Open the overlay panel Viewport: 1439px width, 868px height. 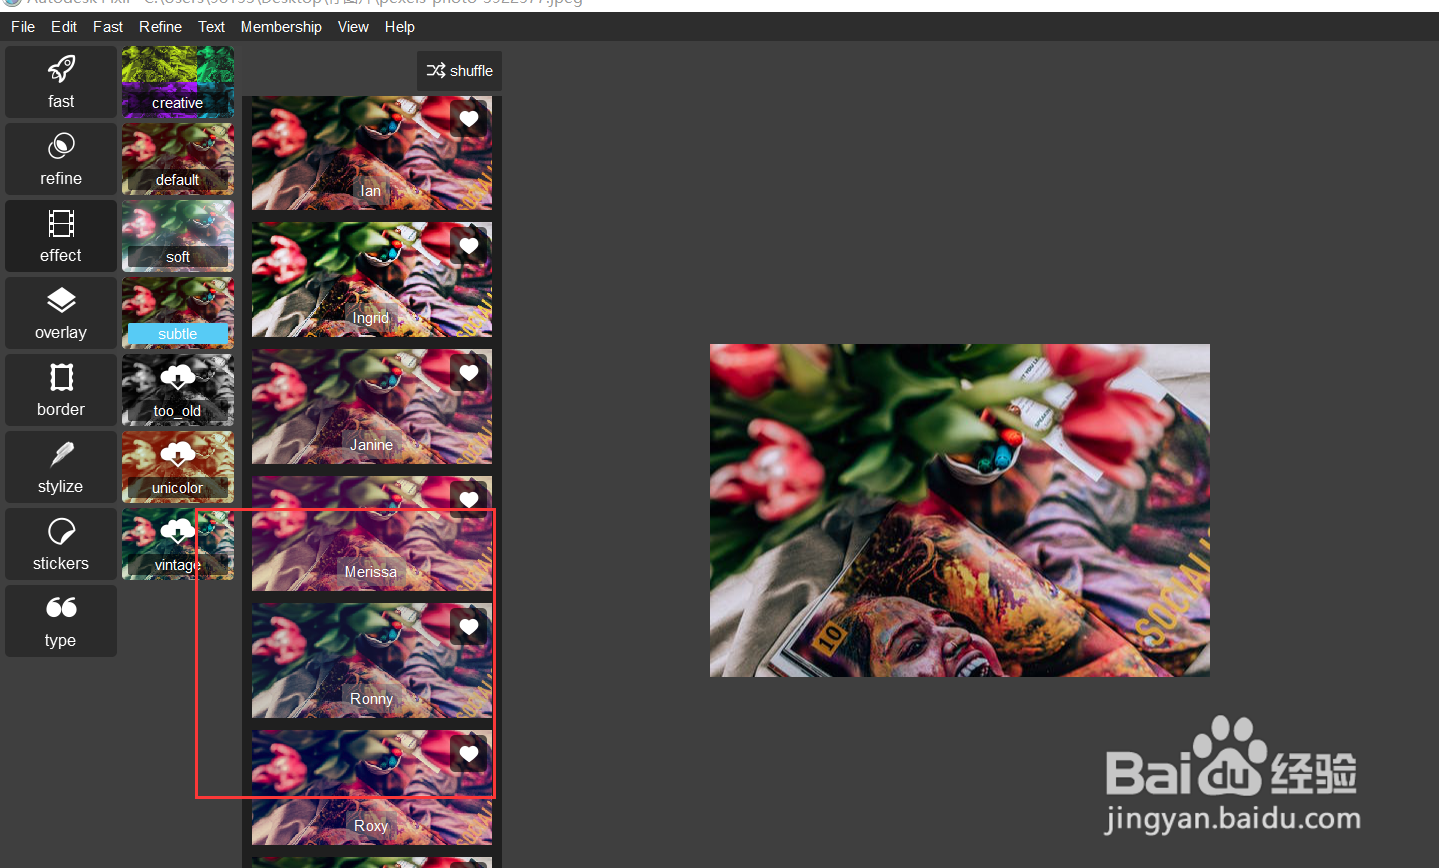pyautogui.click(x=61, y=313)
